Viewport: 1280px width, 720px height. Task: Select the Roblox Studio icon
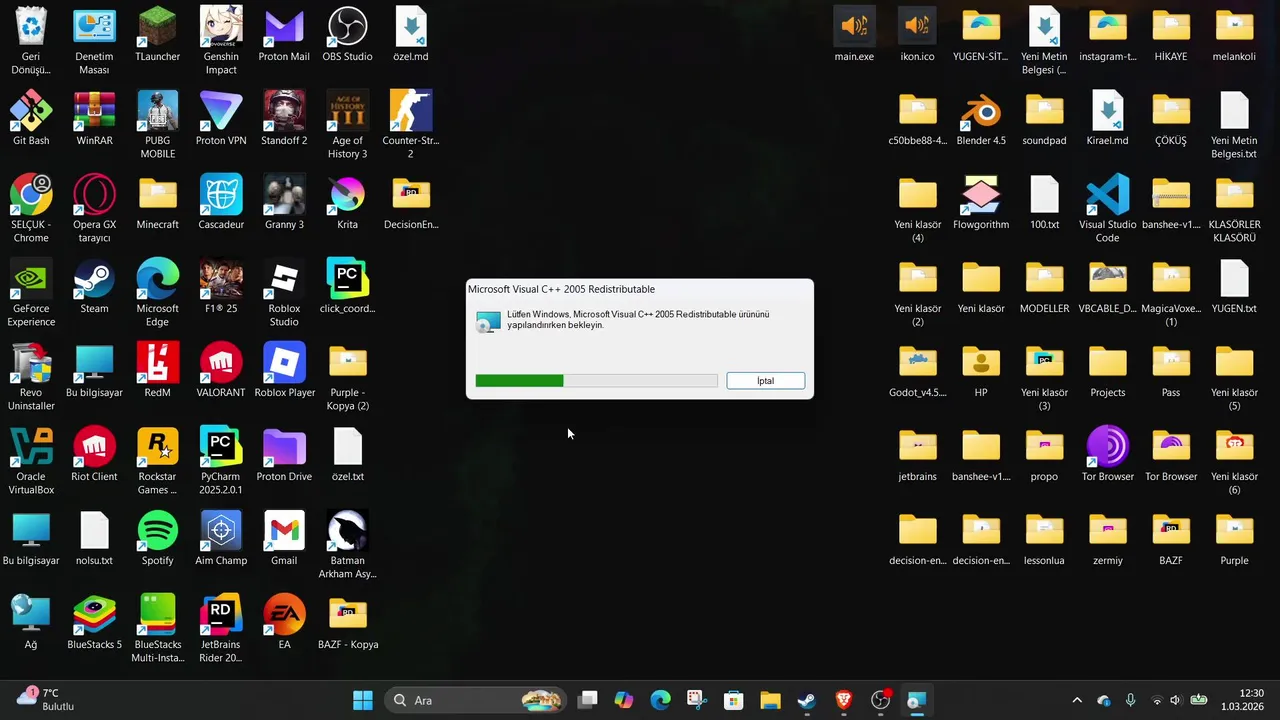pos(284,293)
